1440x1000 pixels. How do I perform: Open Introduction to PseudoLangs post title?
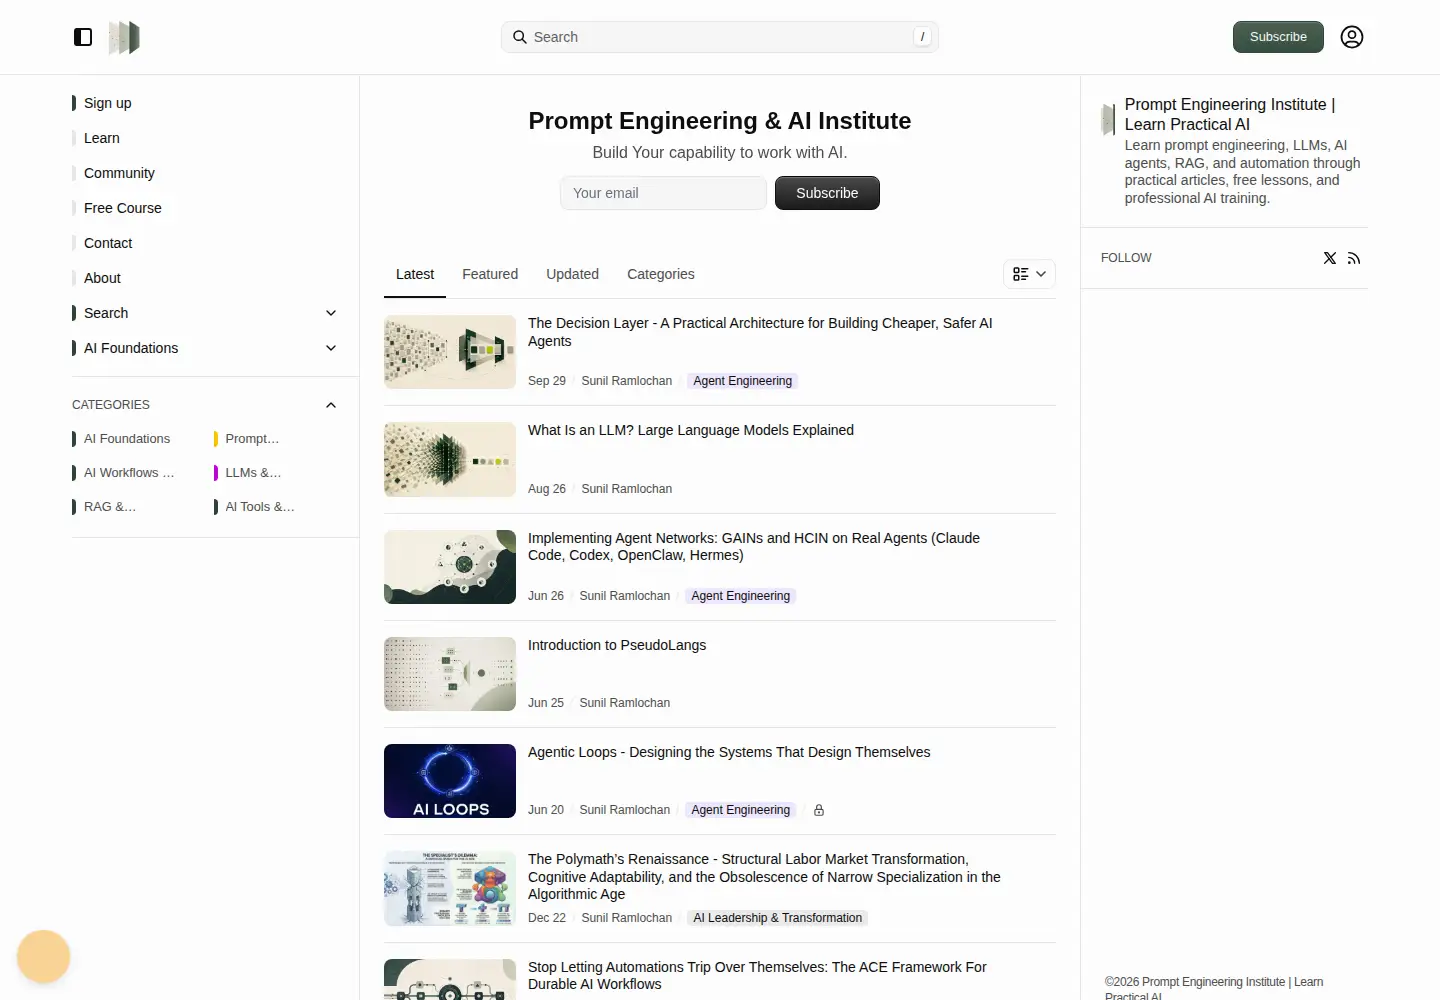[x=617, y=645]
